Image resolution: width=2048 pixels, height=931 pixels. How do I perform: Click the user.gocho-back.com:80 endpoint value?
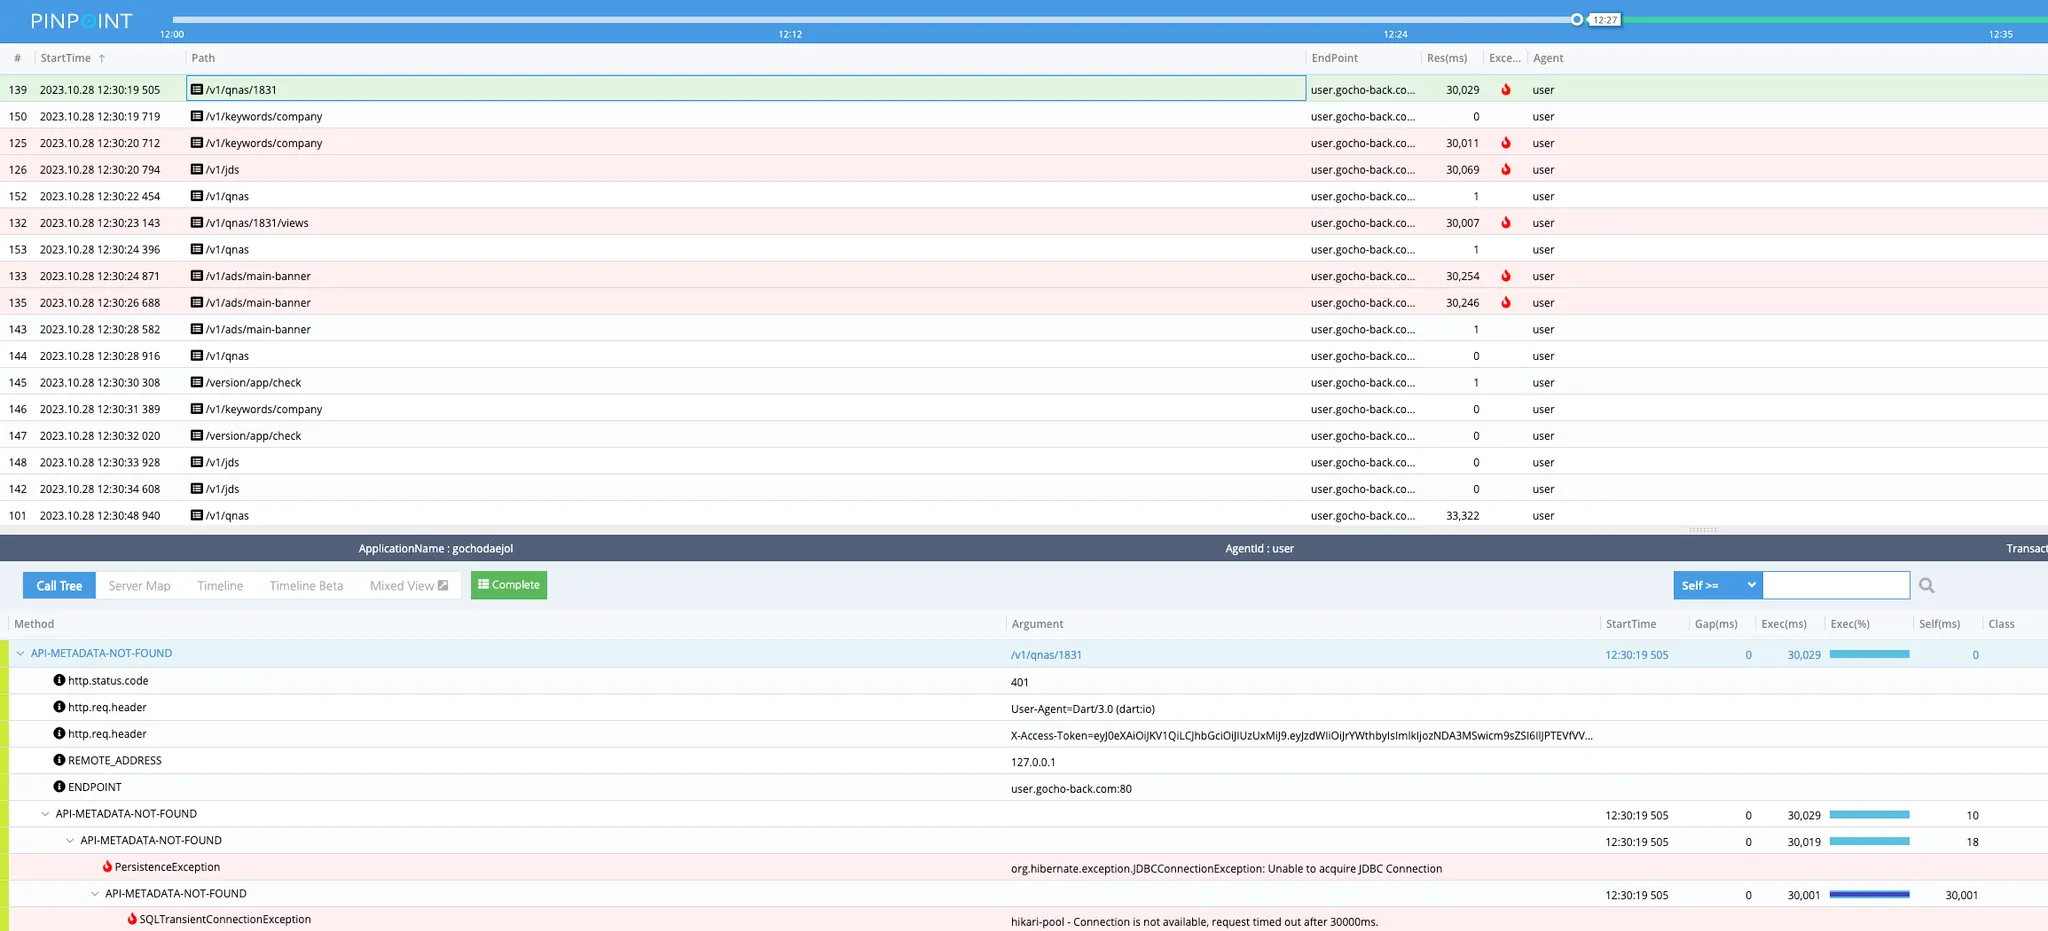click(1071, 788)
